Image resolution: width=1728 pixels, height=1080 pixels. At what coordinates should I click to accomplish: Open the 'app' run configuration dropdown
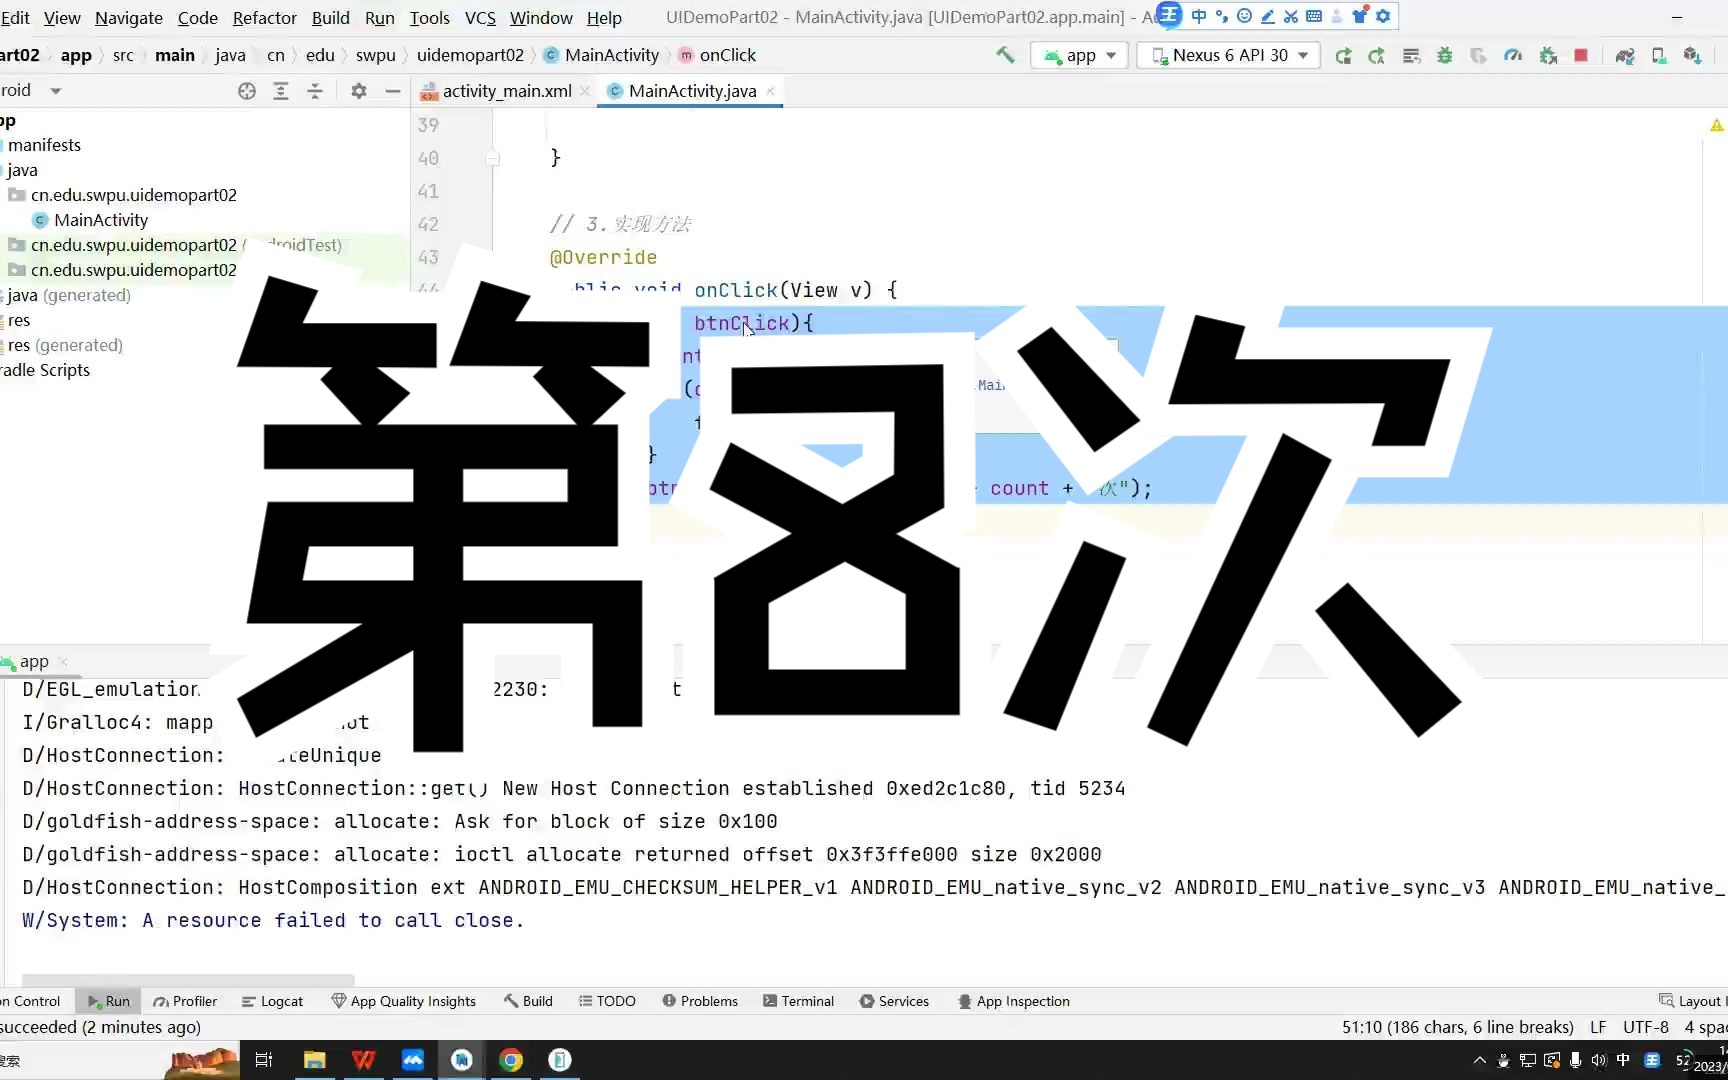coord(1079,55)
